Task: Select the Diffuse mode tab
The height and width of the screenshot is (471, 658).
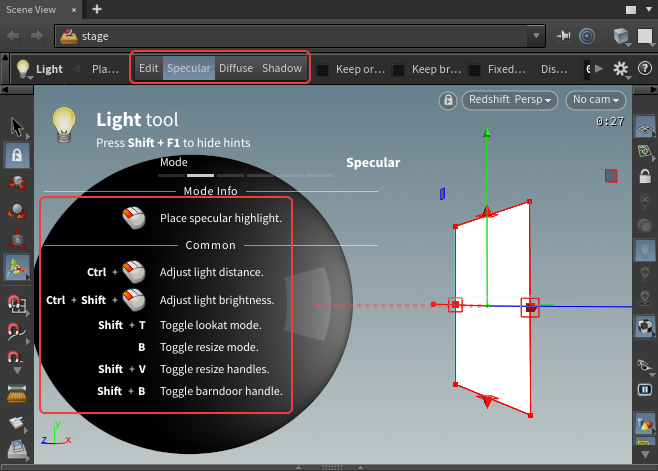Action: tap(236, 68)
